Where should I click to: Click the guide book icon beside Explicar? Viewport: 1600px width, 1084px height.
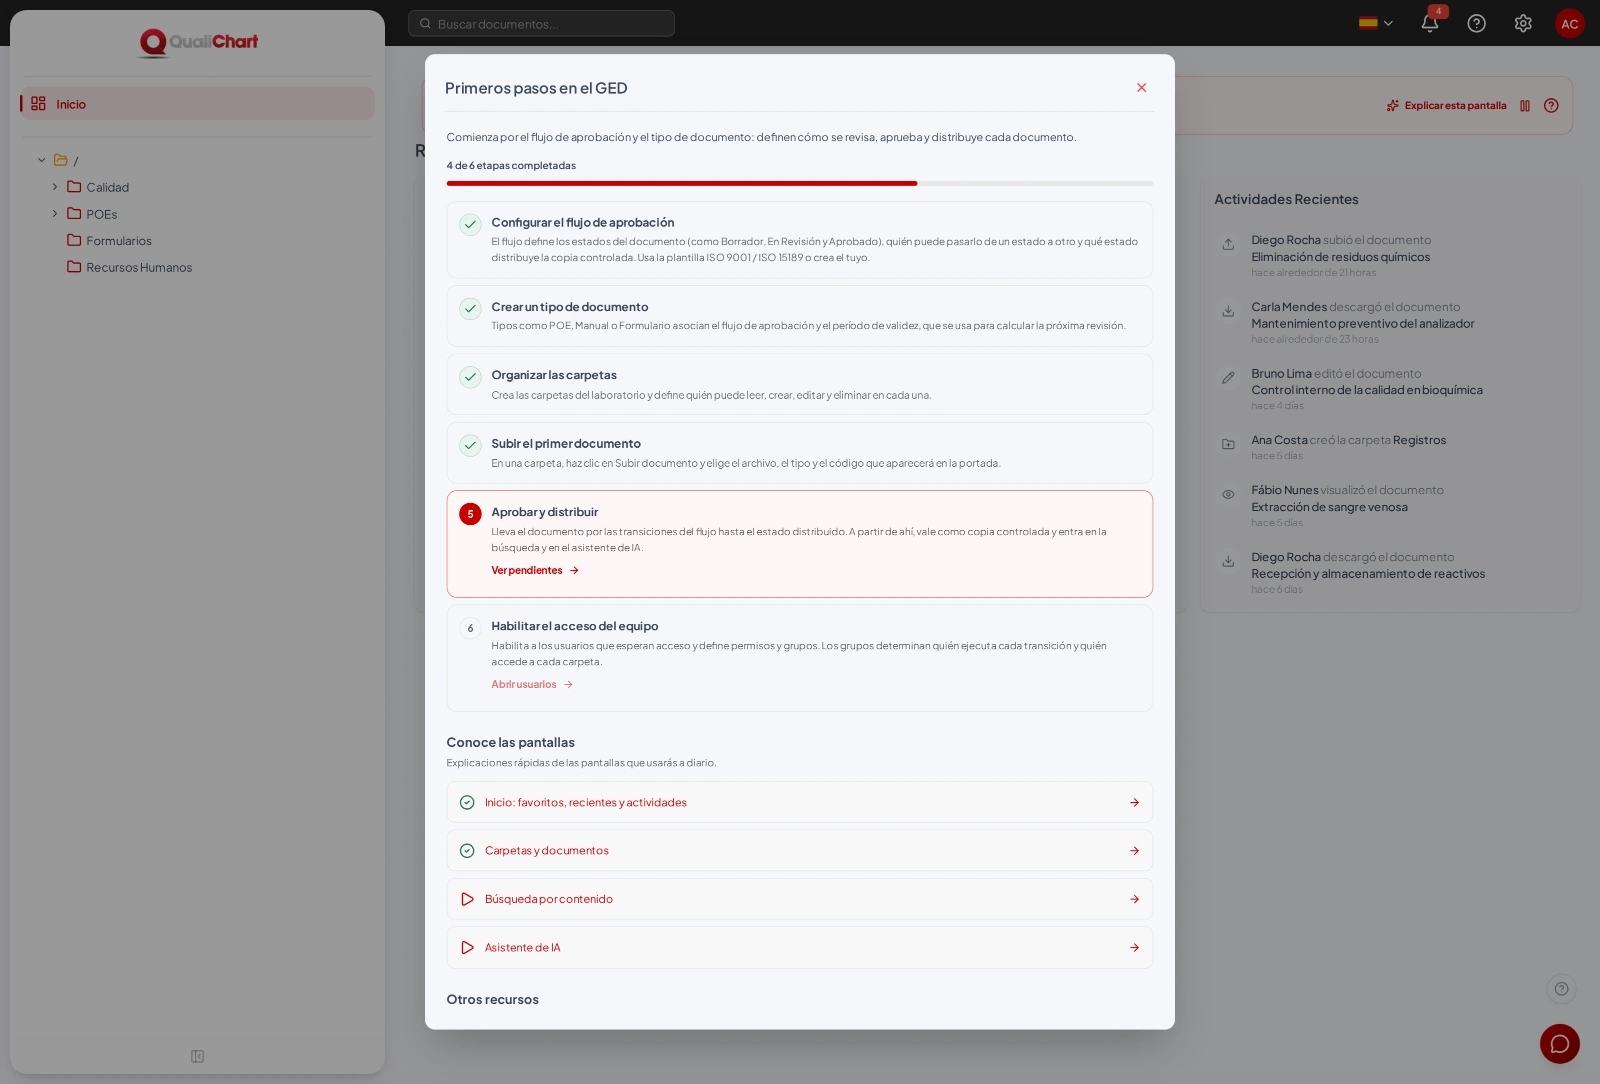coord(1525,106)
